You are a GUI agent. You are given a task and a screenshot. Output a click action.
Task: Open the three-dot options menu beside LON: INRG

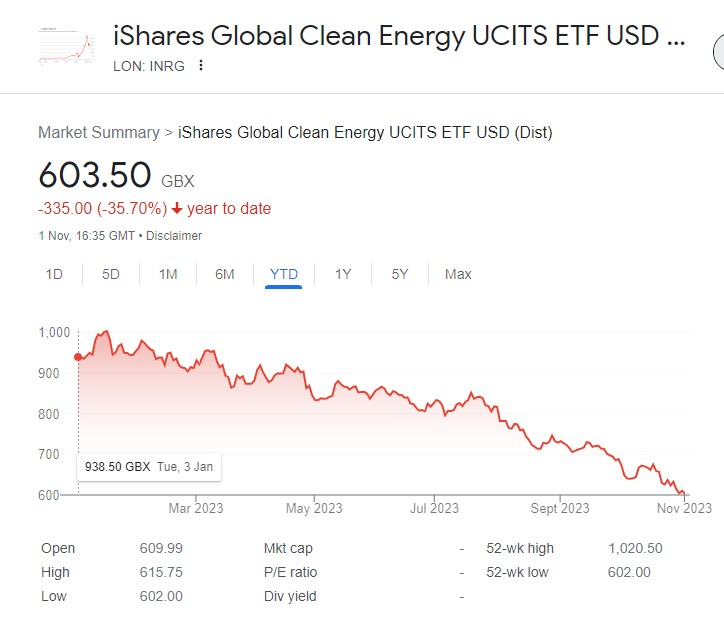(201, 65)
